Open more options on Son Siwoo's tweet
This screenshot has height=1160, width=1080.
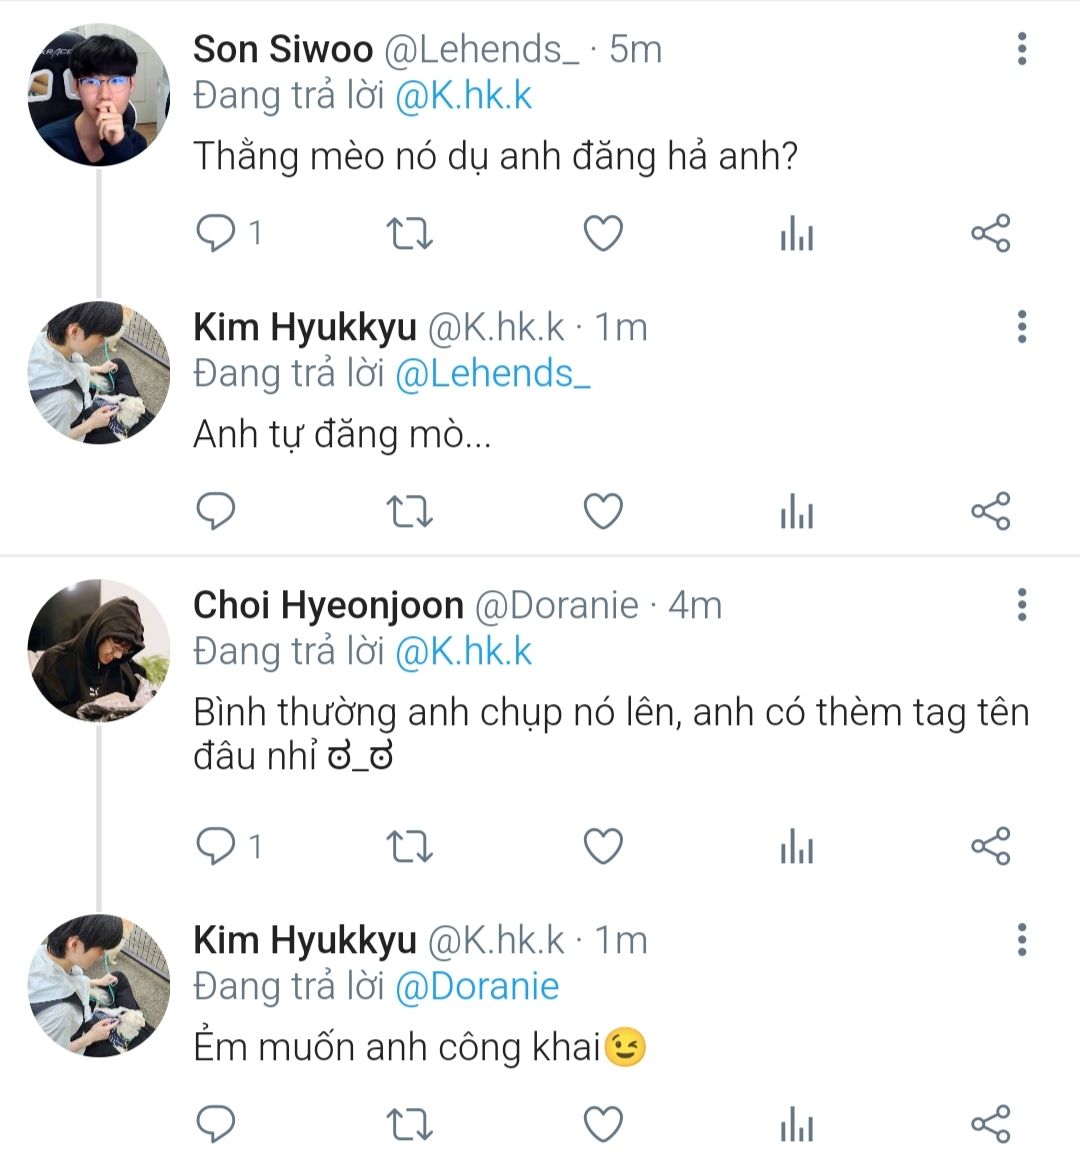(1021, 49)
